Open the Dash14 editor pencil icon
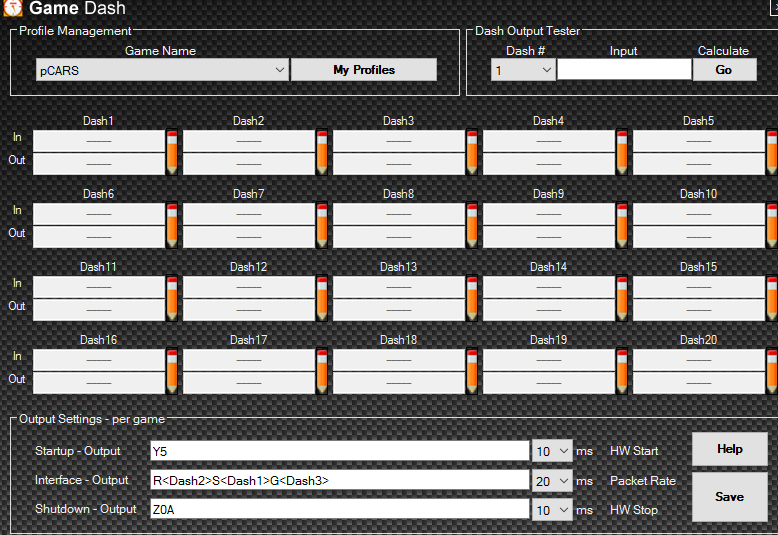778x535 pixels. click(x=622, y=298)
